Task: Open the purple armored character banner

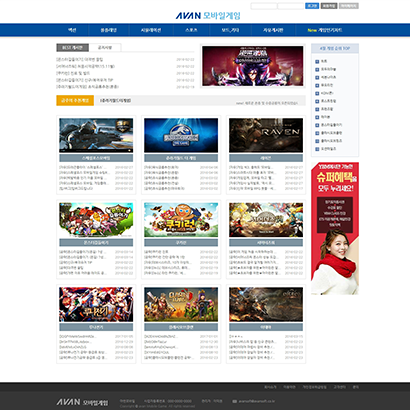Action: [253, 66]
